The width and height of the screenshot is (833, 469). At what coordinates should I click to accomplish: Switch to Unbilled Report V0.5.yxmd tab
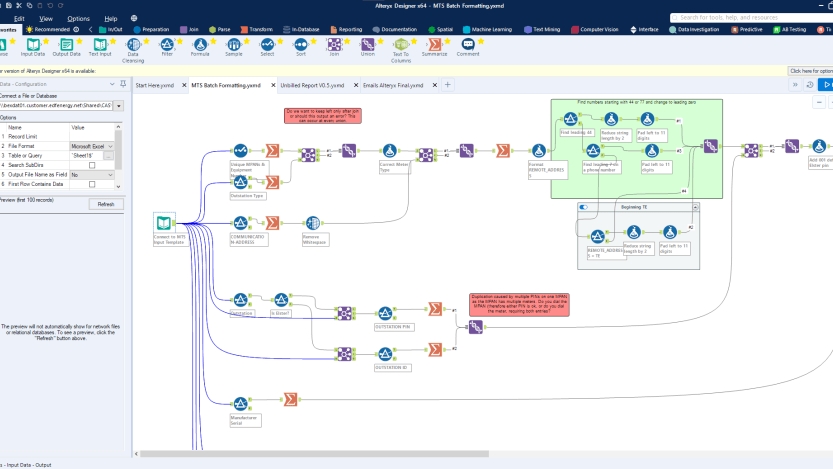[x=312, y=86]
